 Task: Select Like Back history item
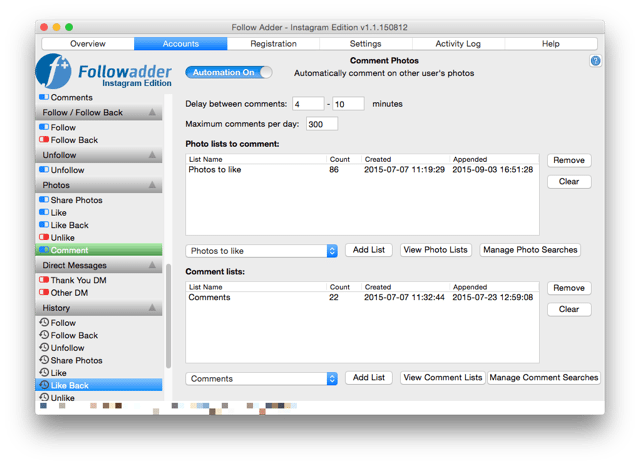[99, 385]
